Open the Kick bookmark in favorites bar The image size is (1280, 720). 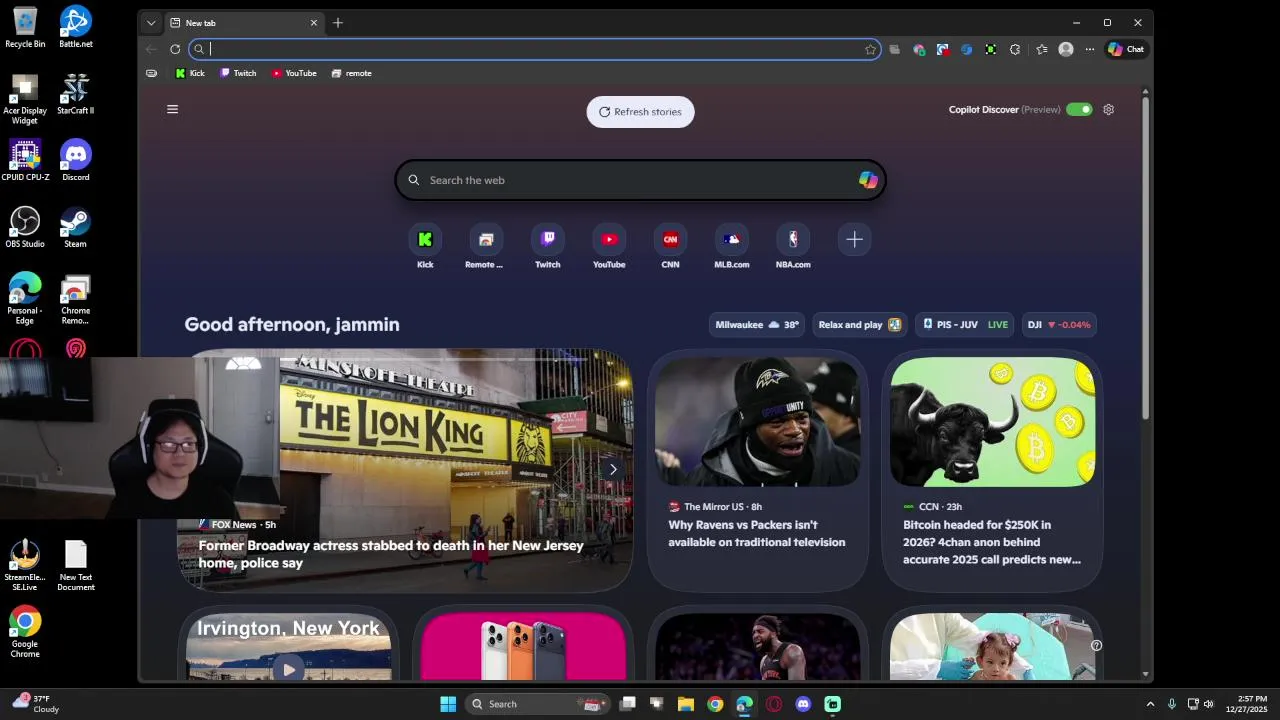click(190, 73)
